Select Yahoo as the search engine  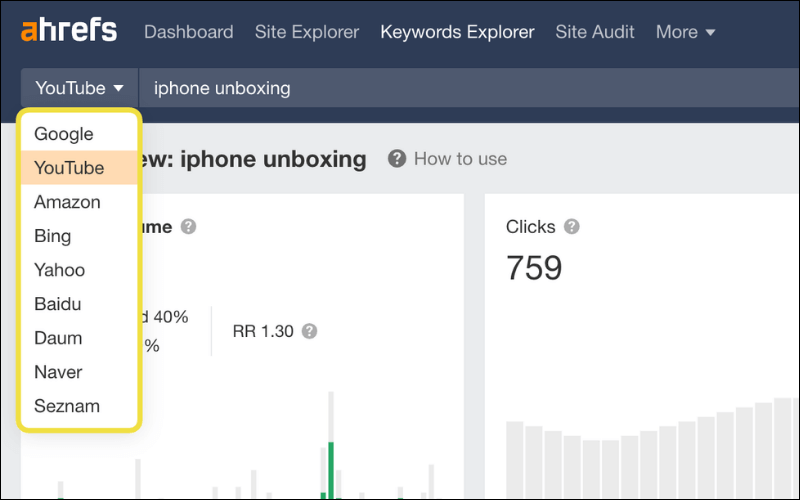60,270
